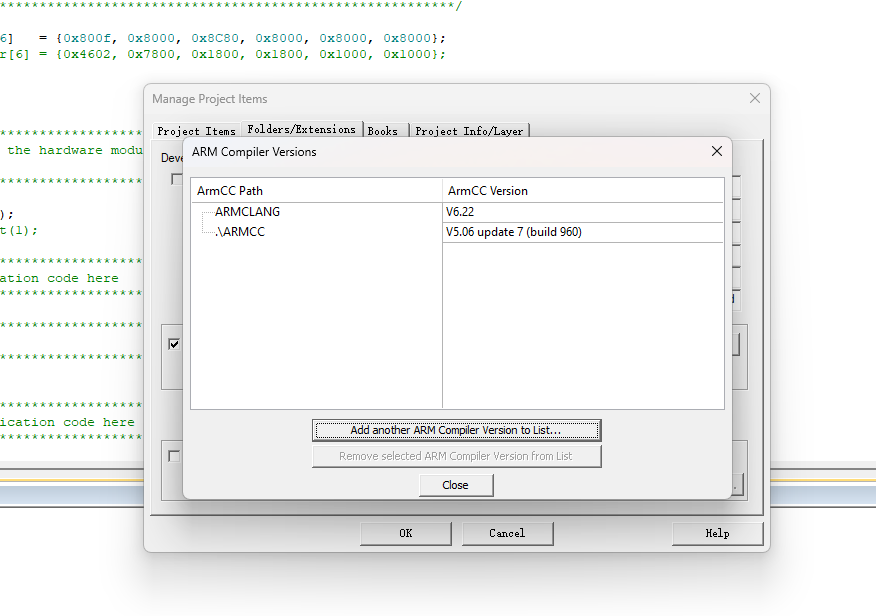Image resolution: width=876 pixels, height=616 pixels.
Task: Close the Manage Project Items window
Action: pos(755,98)
